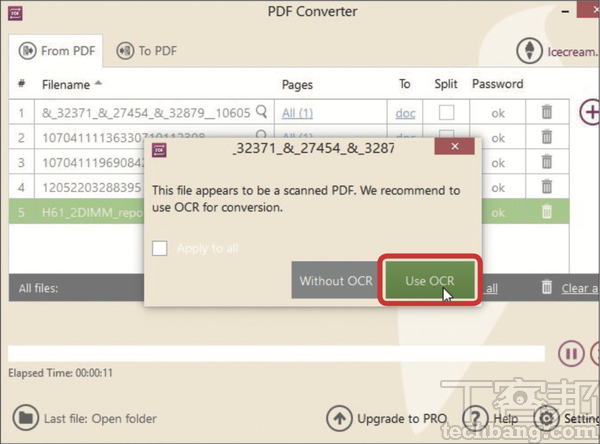Click the conversion progress bar
600x444 pixels.
276,354
